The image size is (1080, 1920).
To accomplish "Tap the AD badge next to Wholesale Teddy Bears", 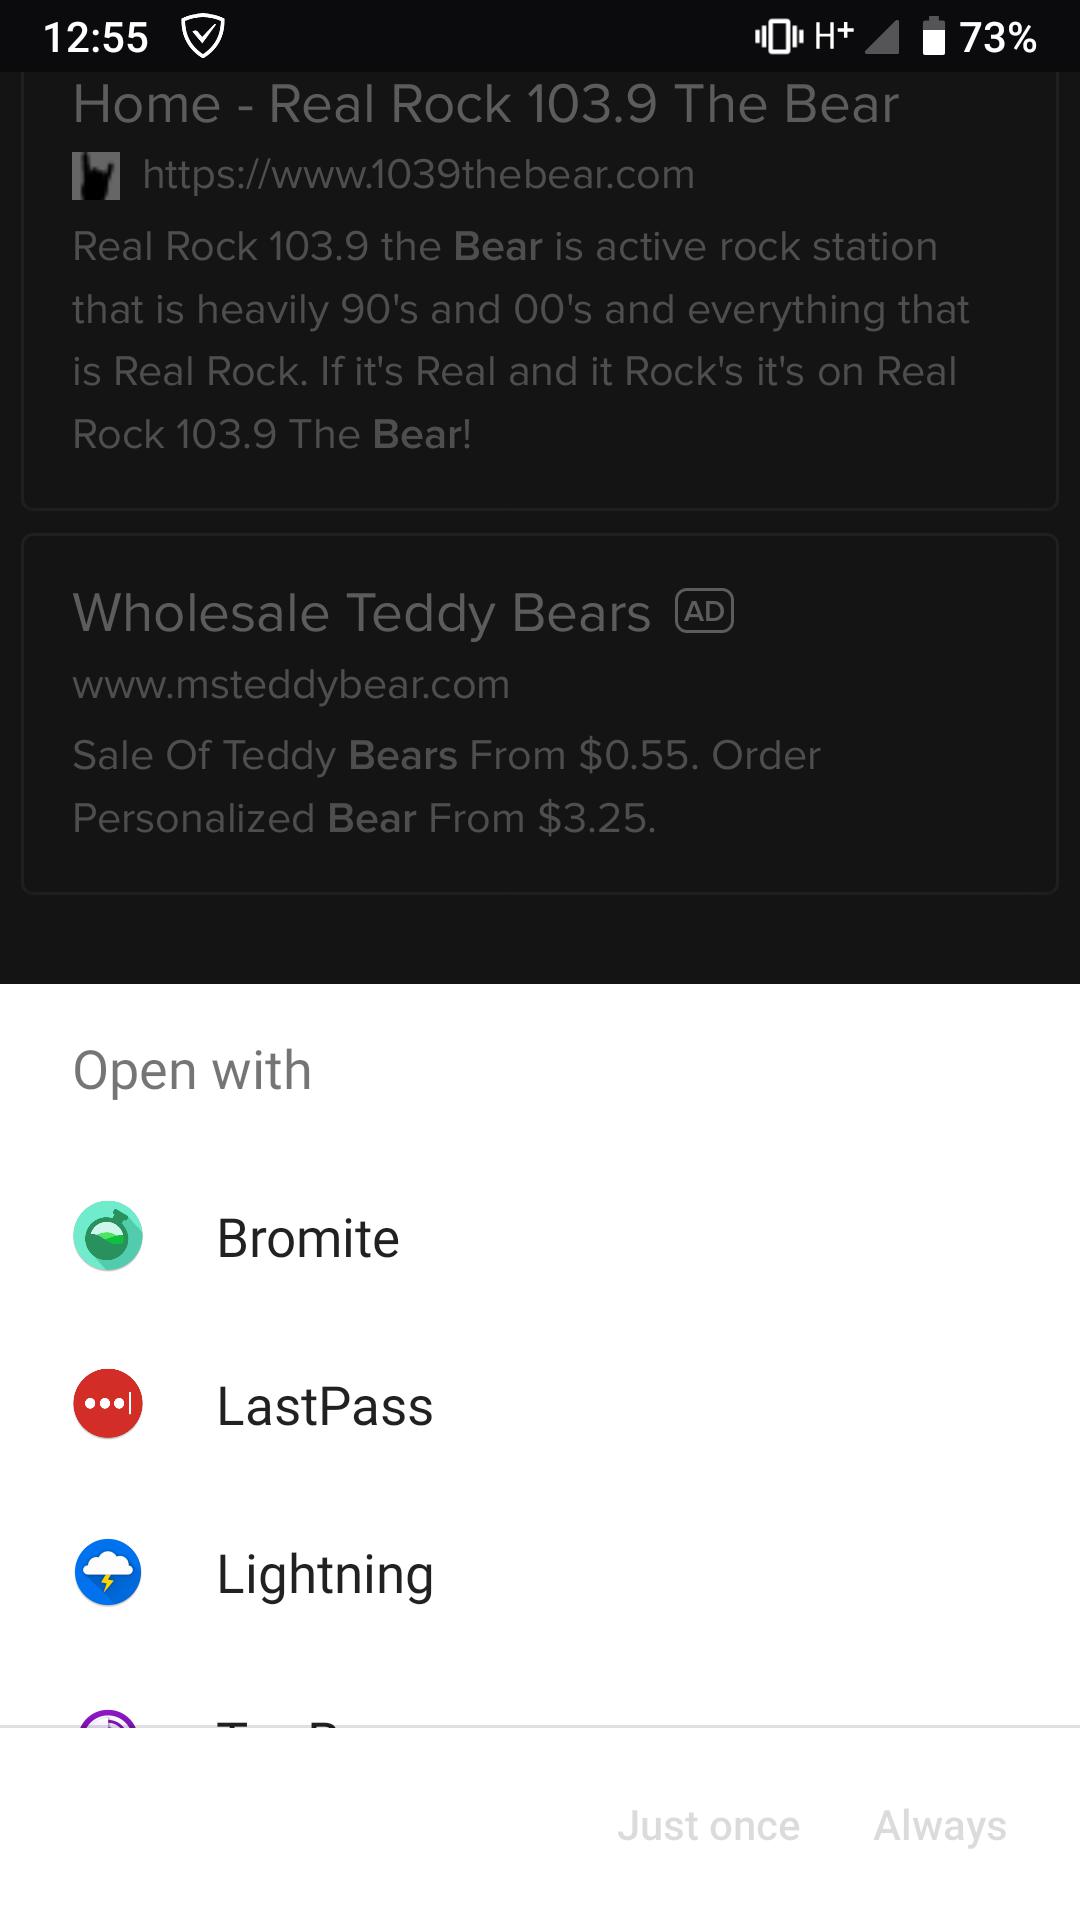I will coord(705,611).
